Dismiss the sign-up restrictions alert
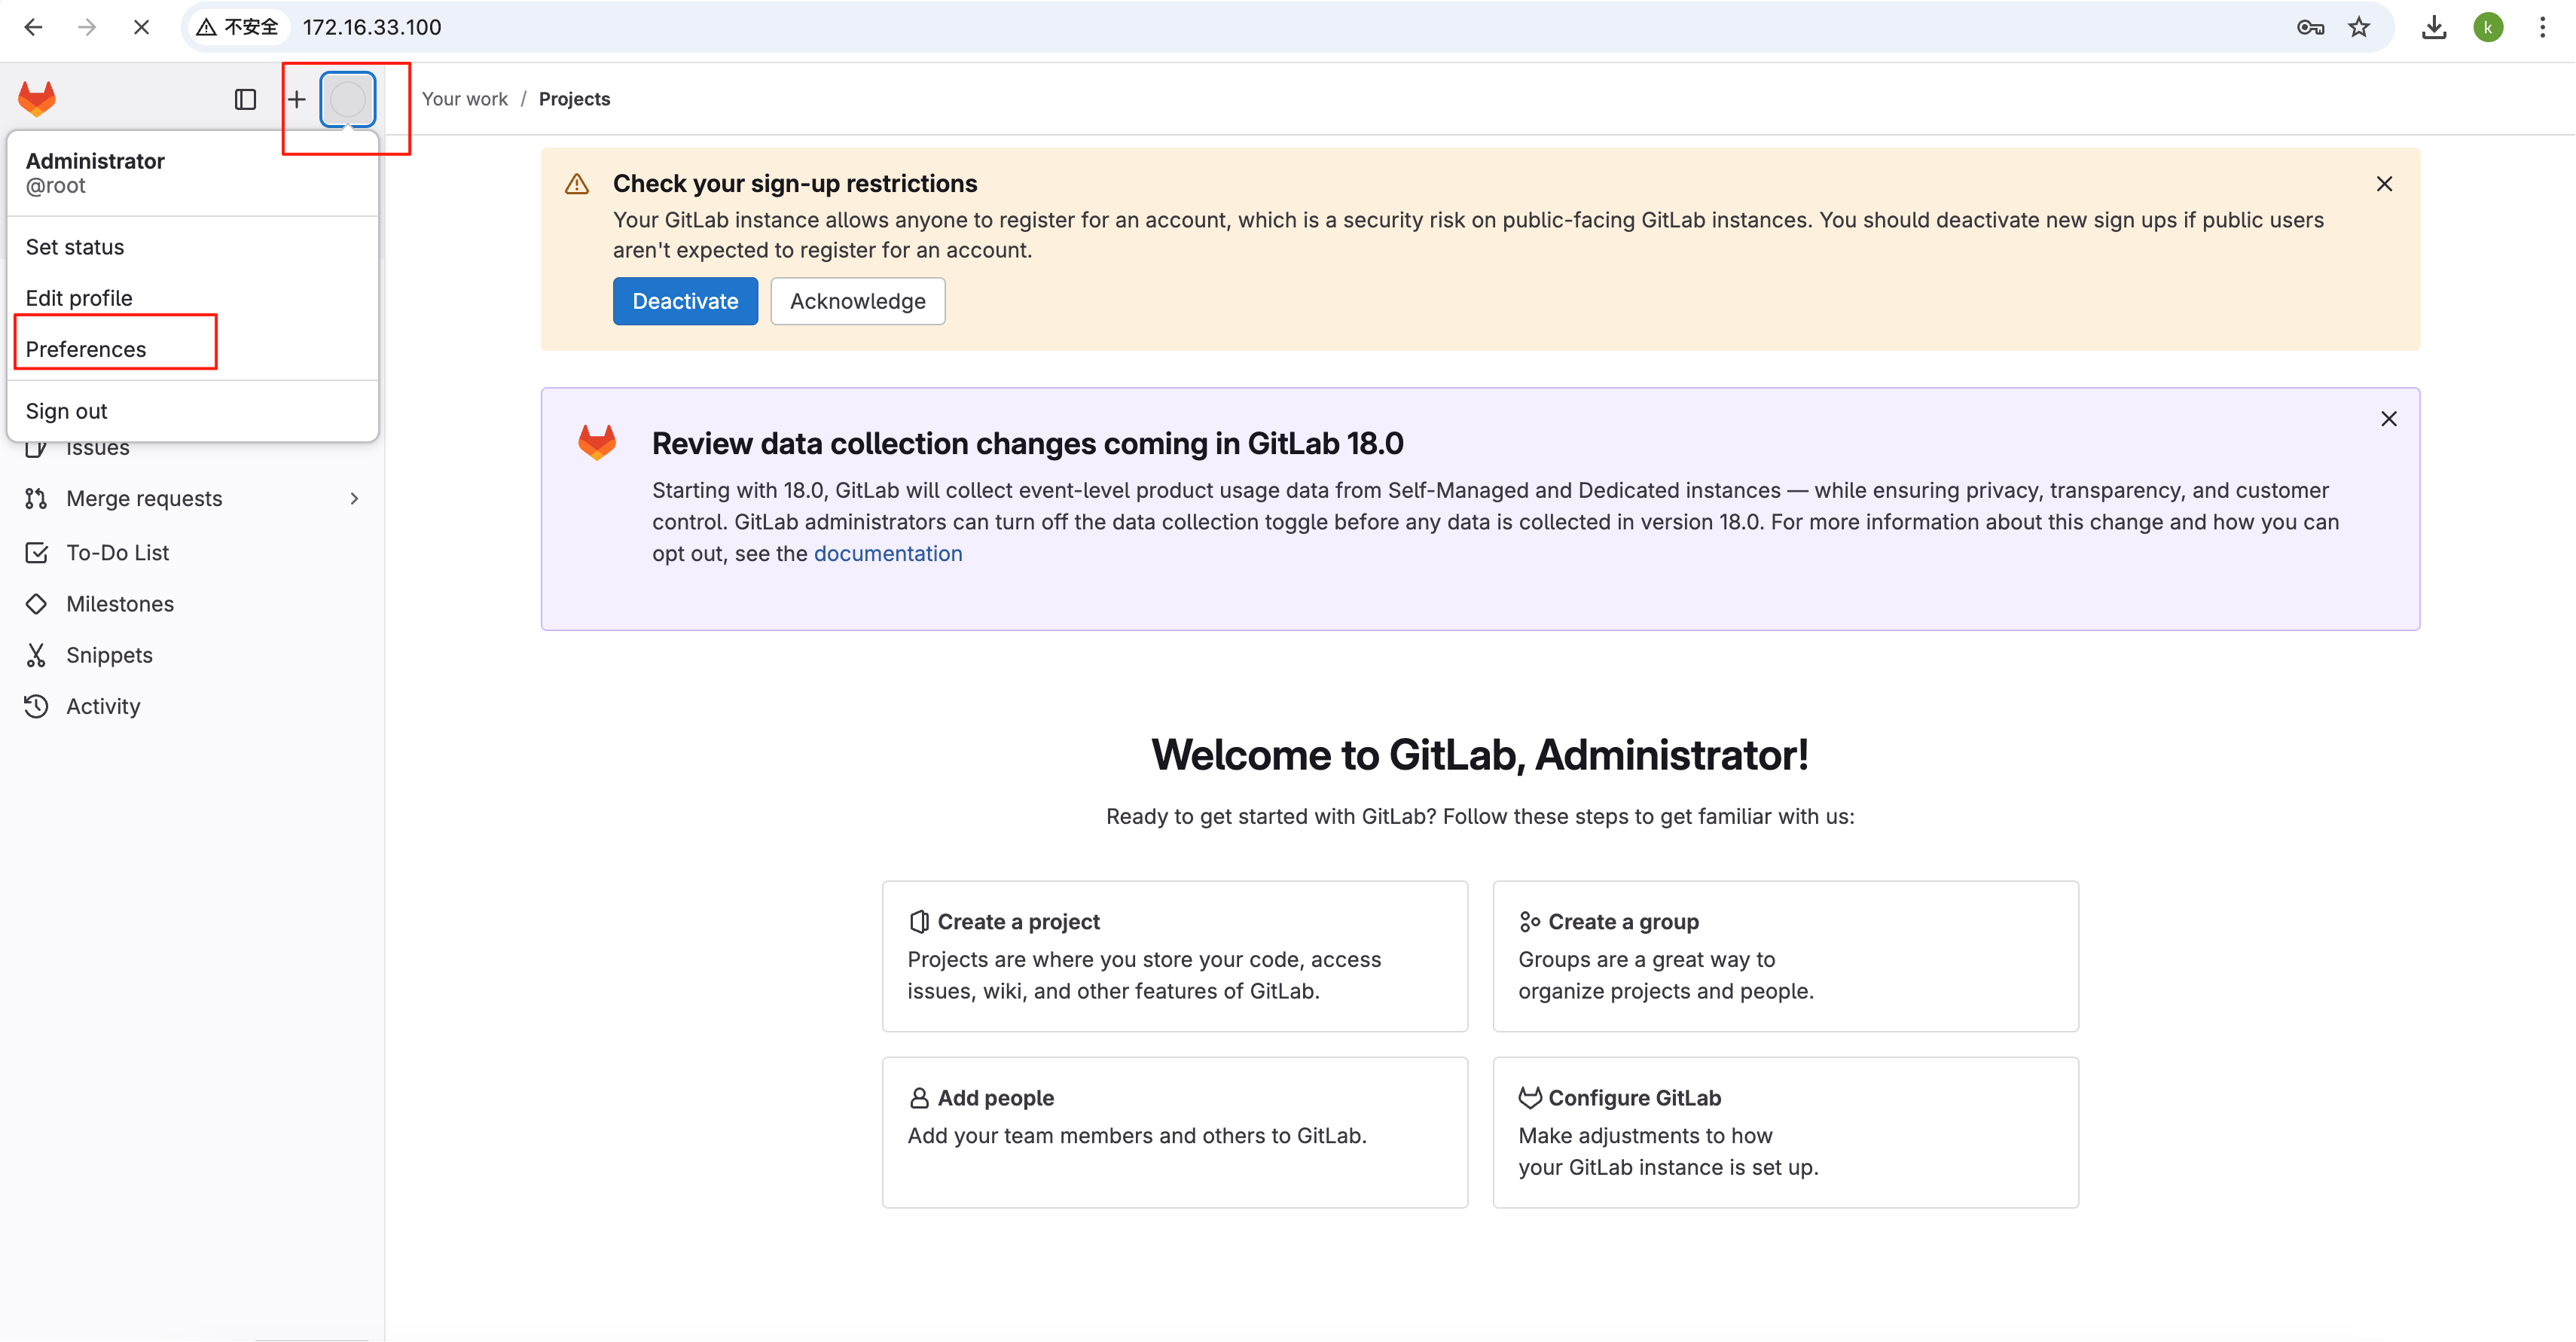This screenshot has width=2576, height=1342. coord(2384,184)
